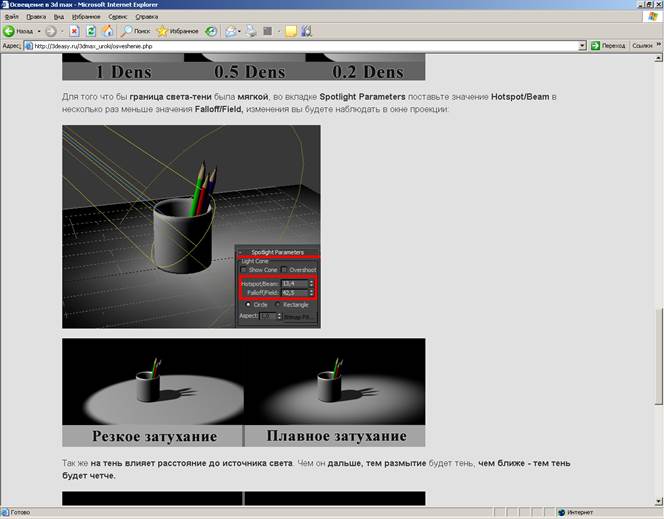Go to the home page with the house icon
Screen dimensions: 664x519
108,31
